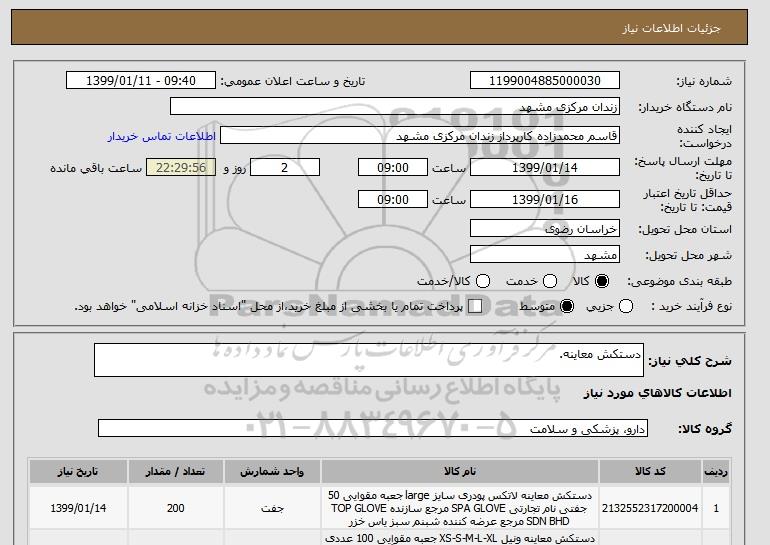The image size is (770, 545).
Task: Click delivery province field خراسان رضوی
Action: 545,229
